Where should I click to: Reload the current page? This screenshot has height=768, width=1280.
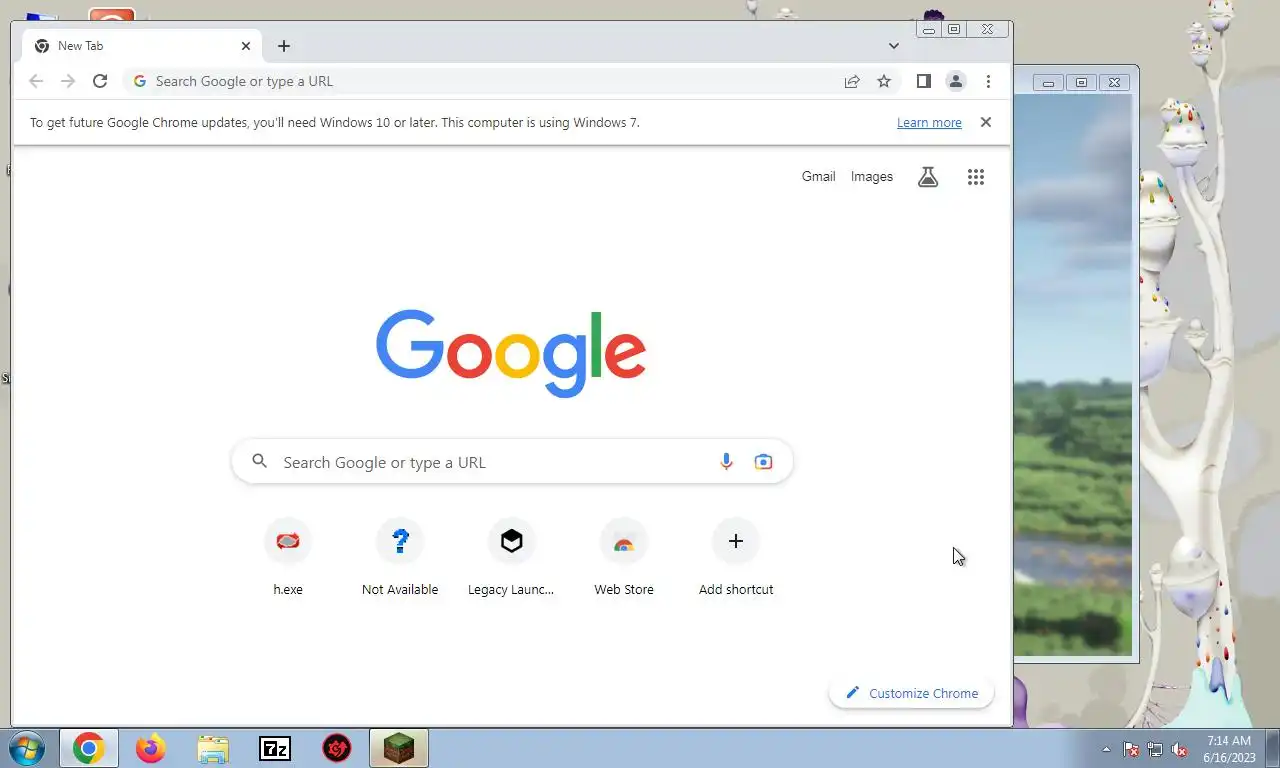click(x=100, y=81)
